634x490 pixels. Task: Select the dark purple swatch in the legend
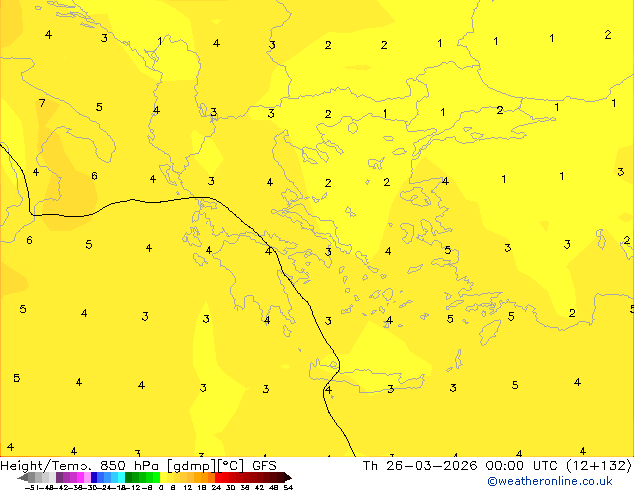(x=59, y=477)
